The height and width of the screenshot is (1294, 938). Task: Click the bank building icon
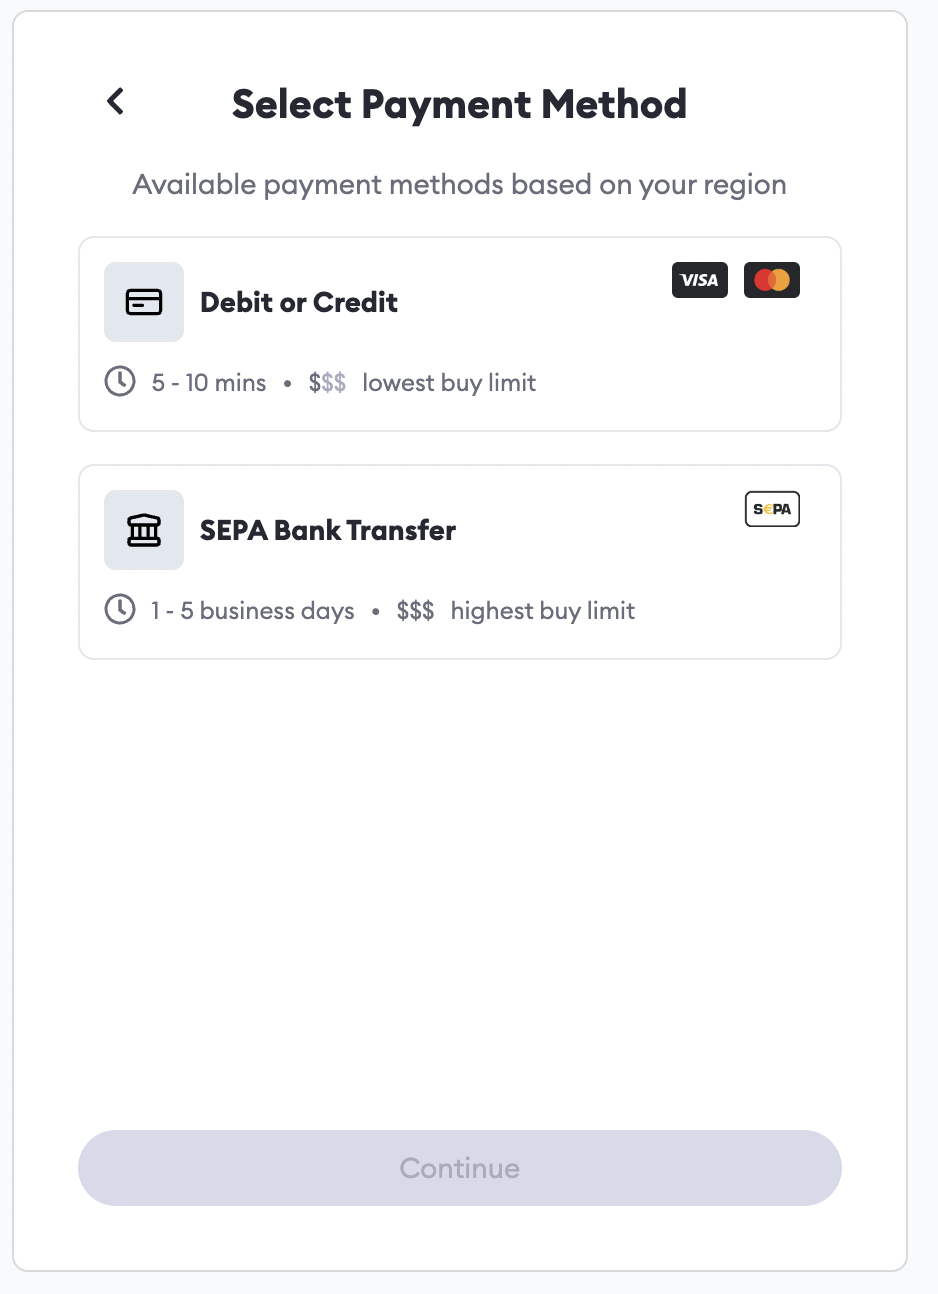(x=144, y=530)
